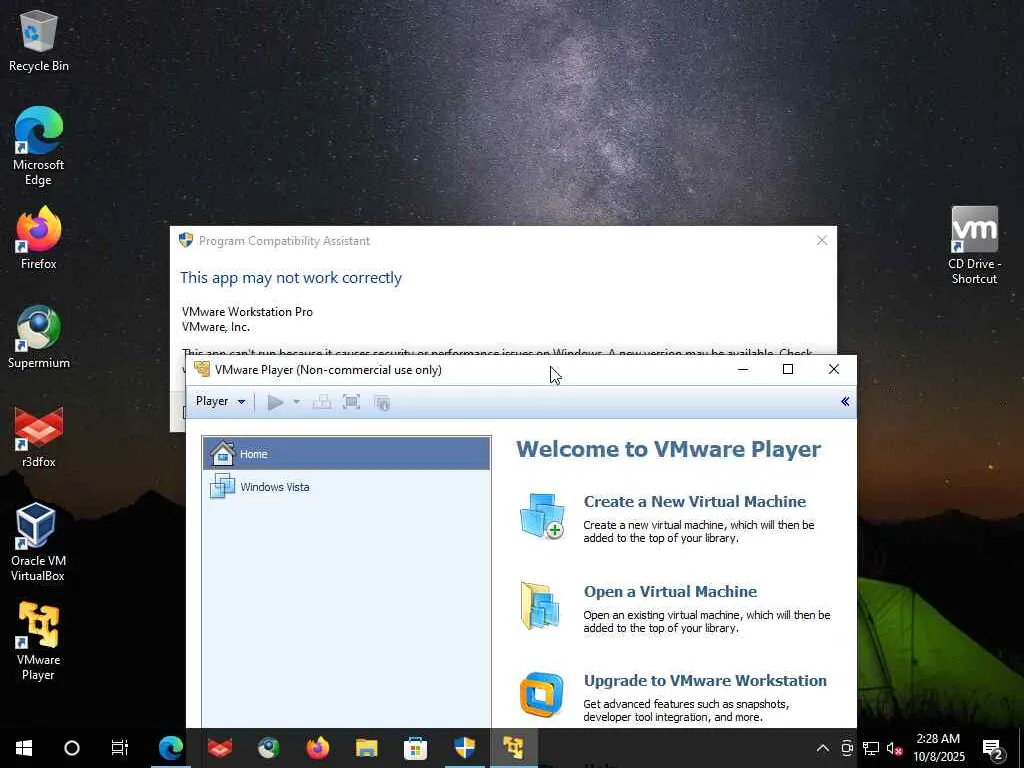
Task: Open File Explorer from the taskbar
Action: pyautogui.click(x=367, y=748)
